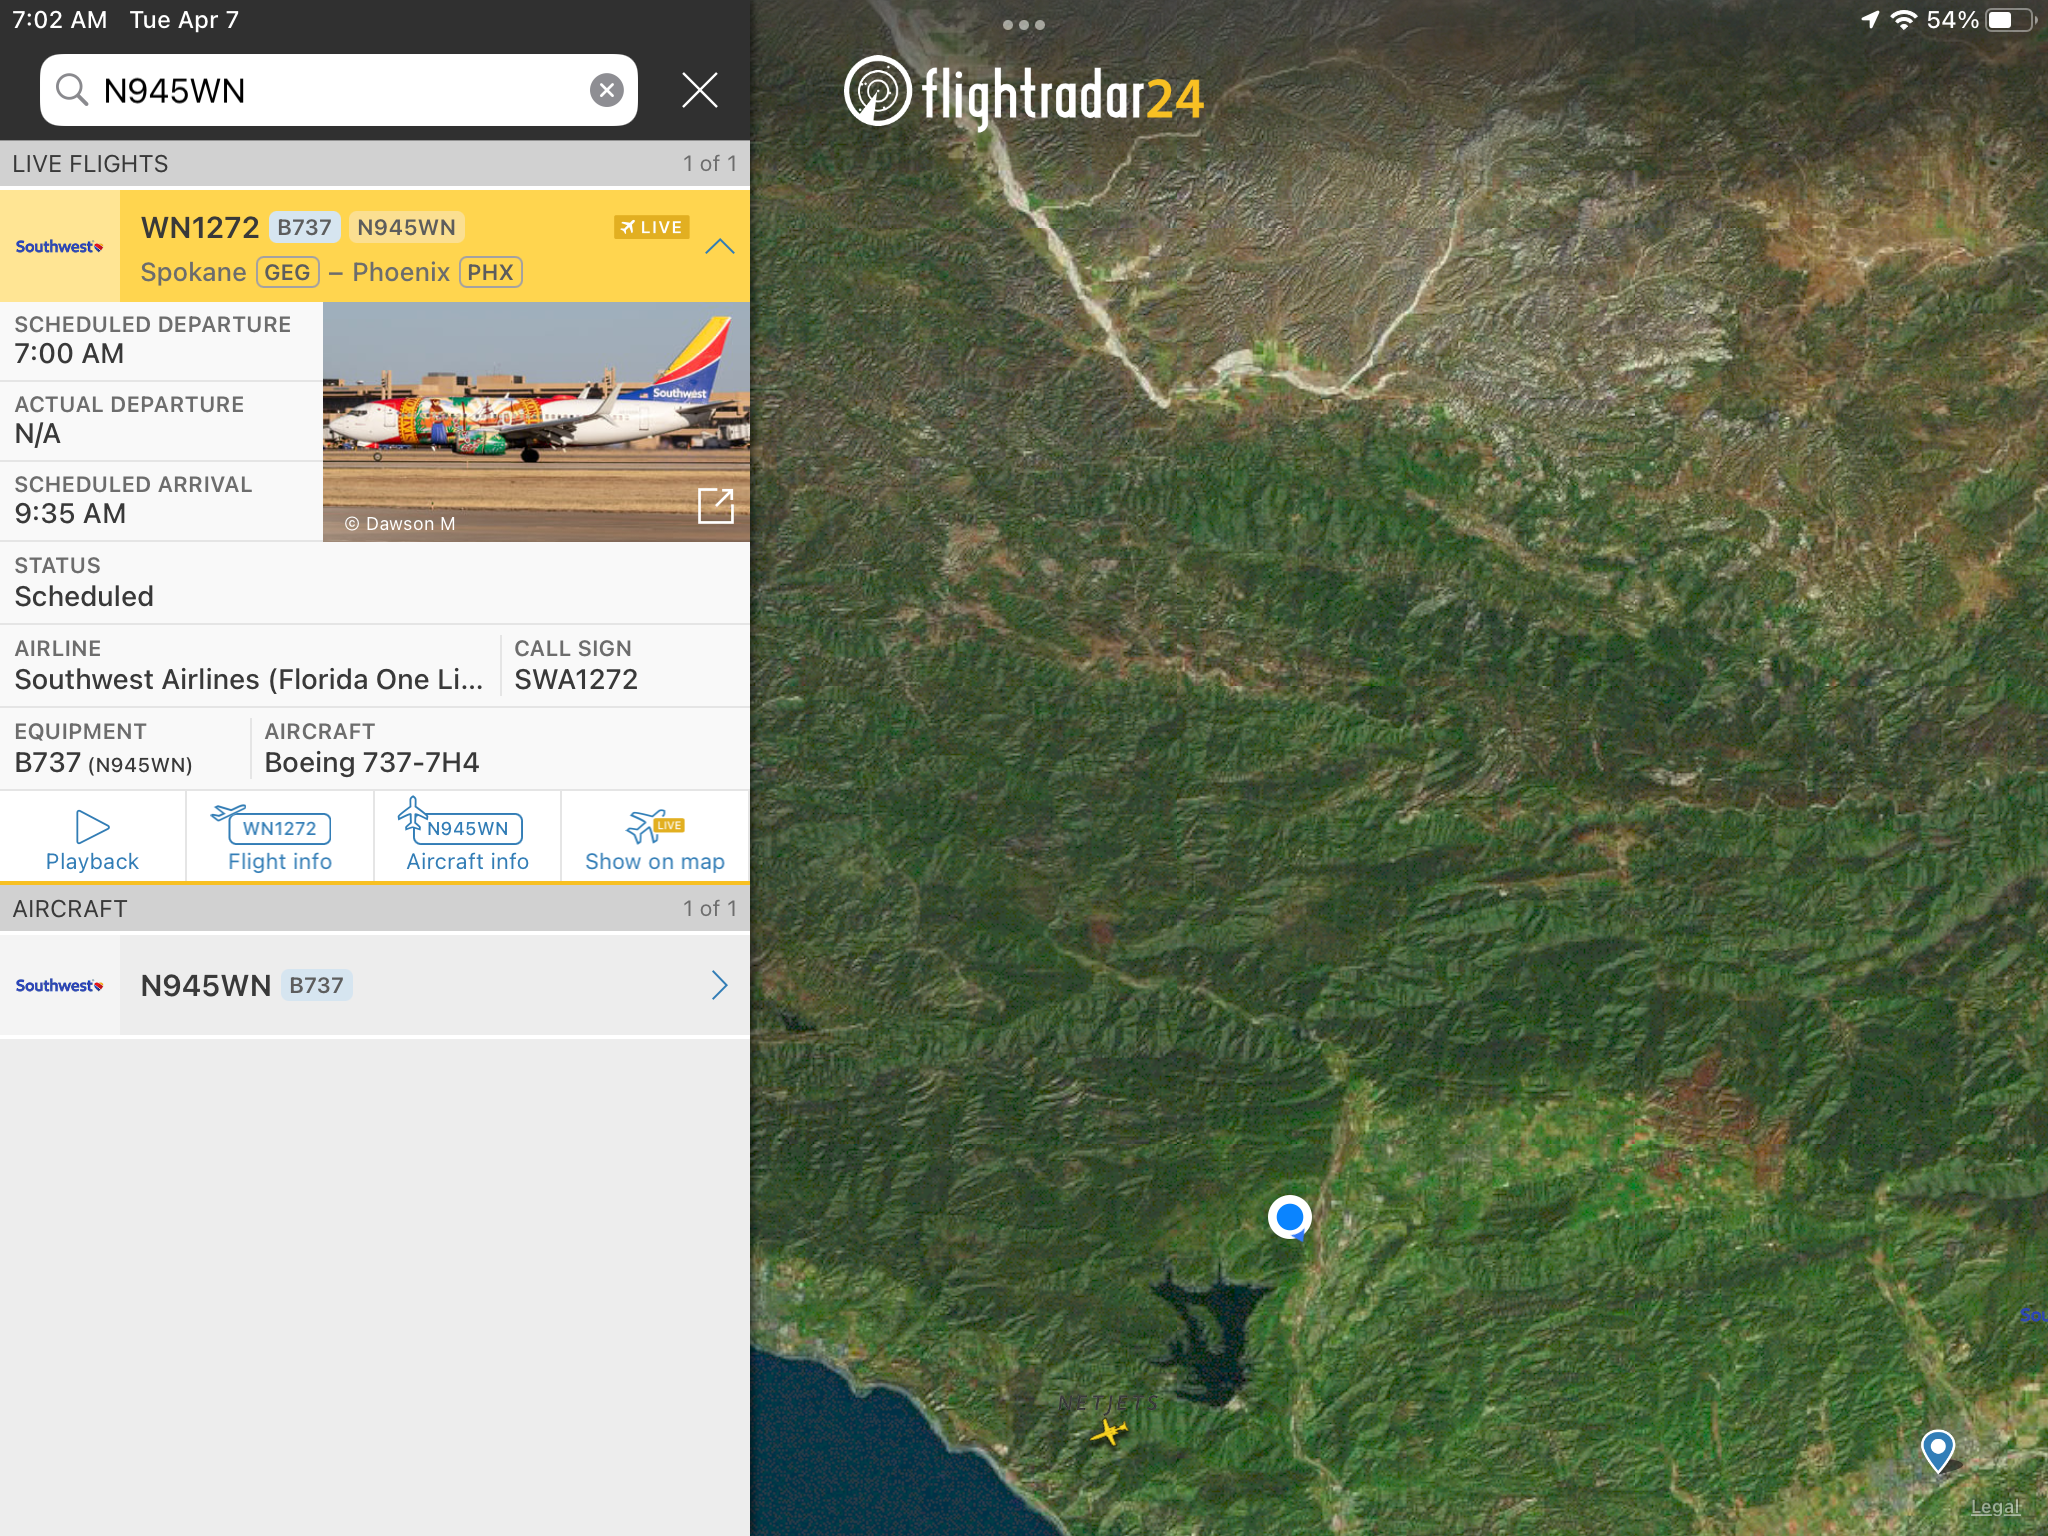The width and height of the screenshot is (2048, 1536).
Task: Open N945WN Aircraft info
Action: [x=467, y=839]
